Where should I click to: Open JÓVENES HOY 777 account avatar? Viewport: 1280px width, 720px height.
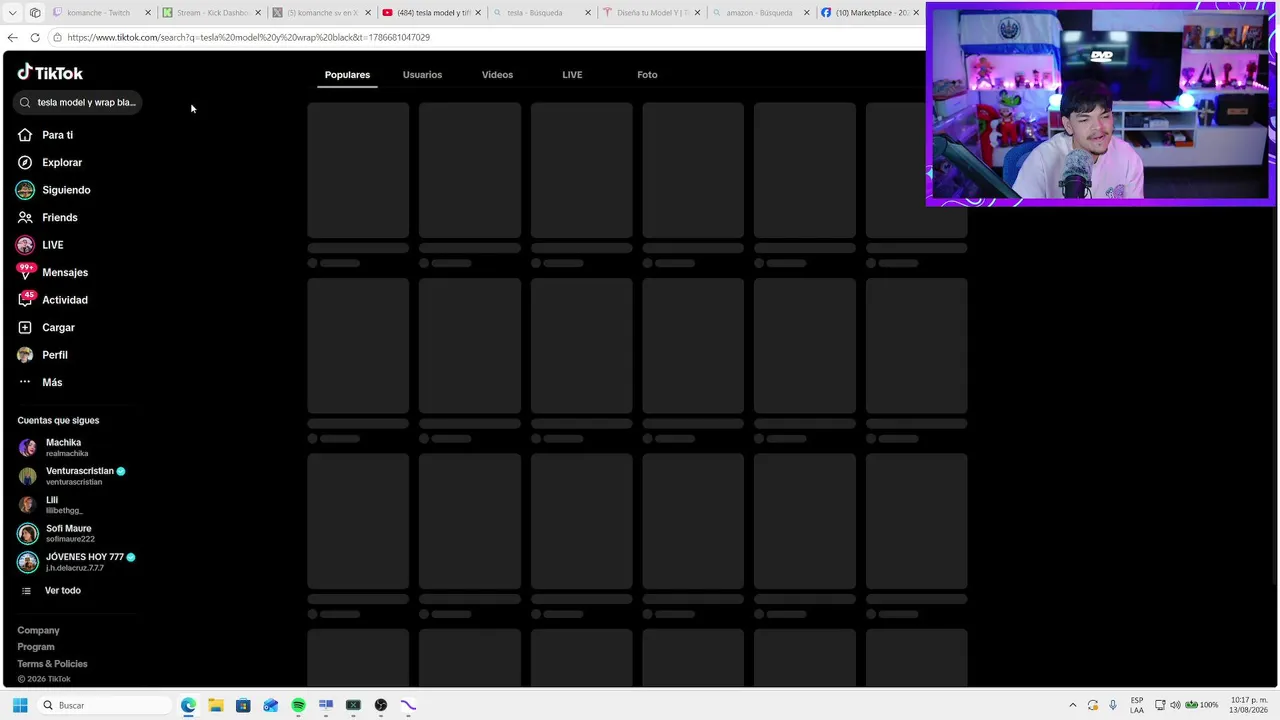click(x=28, y=562)
